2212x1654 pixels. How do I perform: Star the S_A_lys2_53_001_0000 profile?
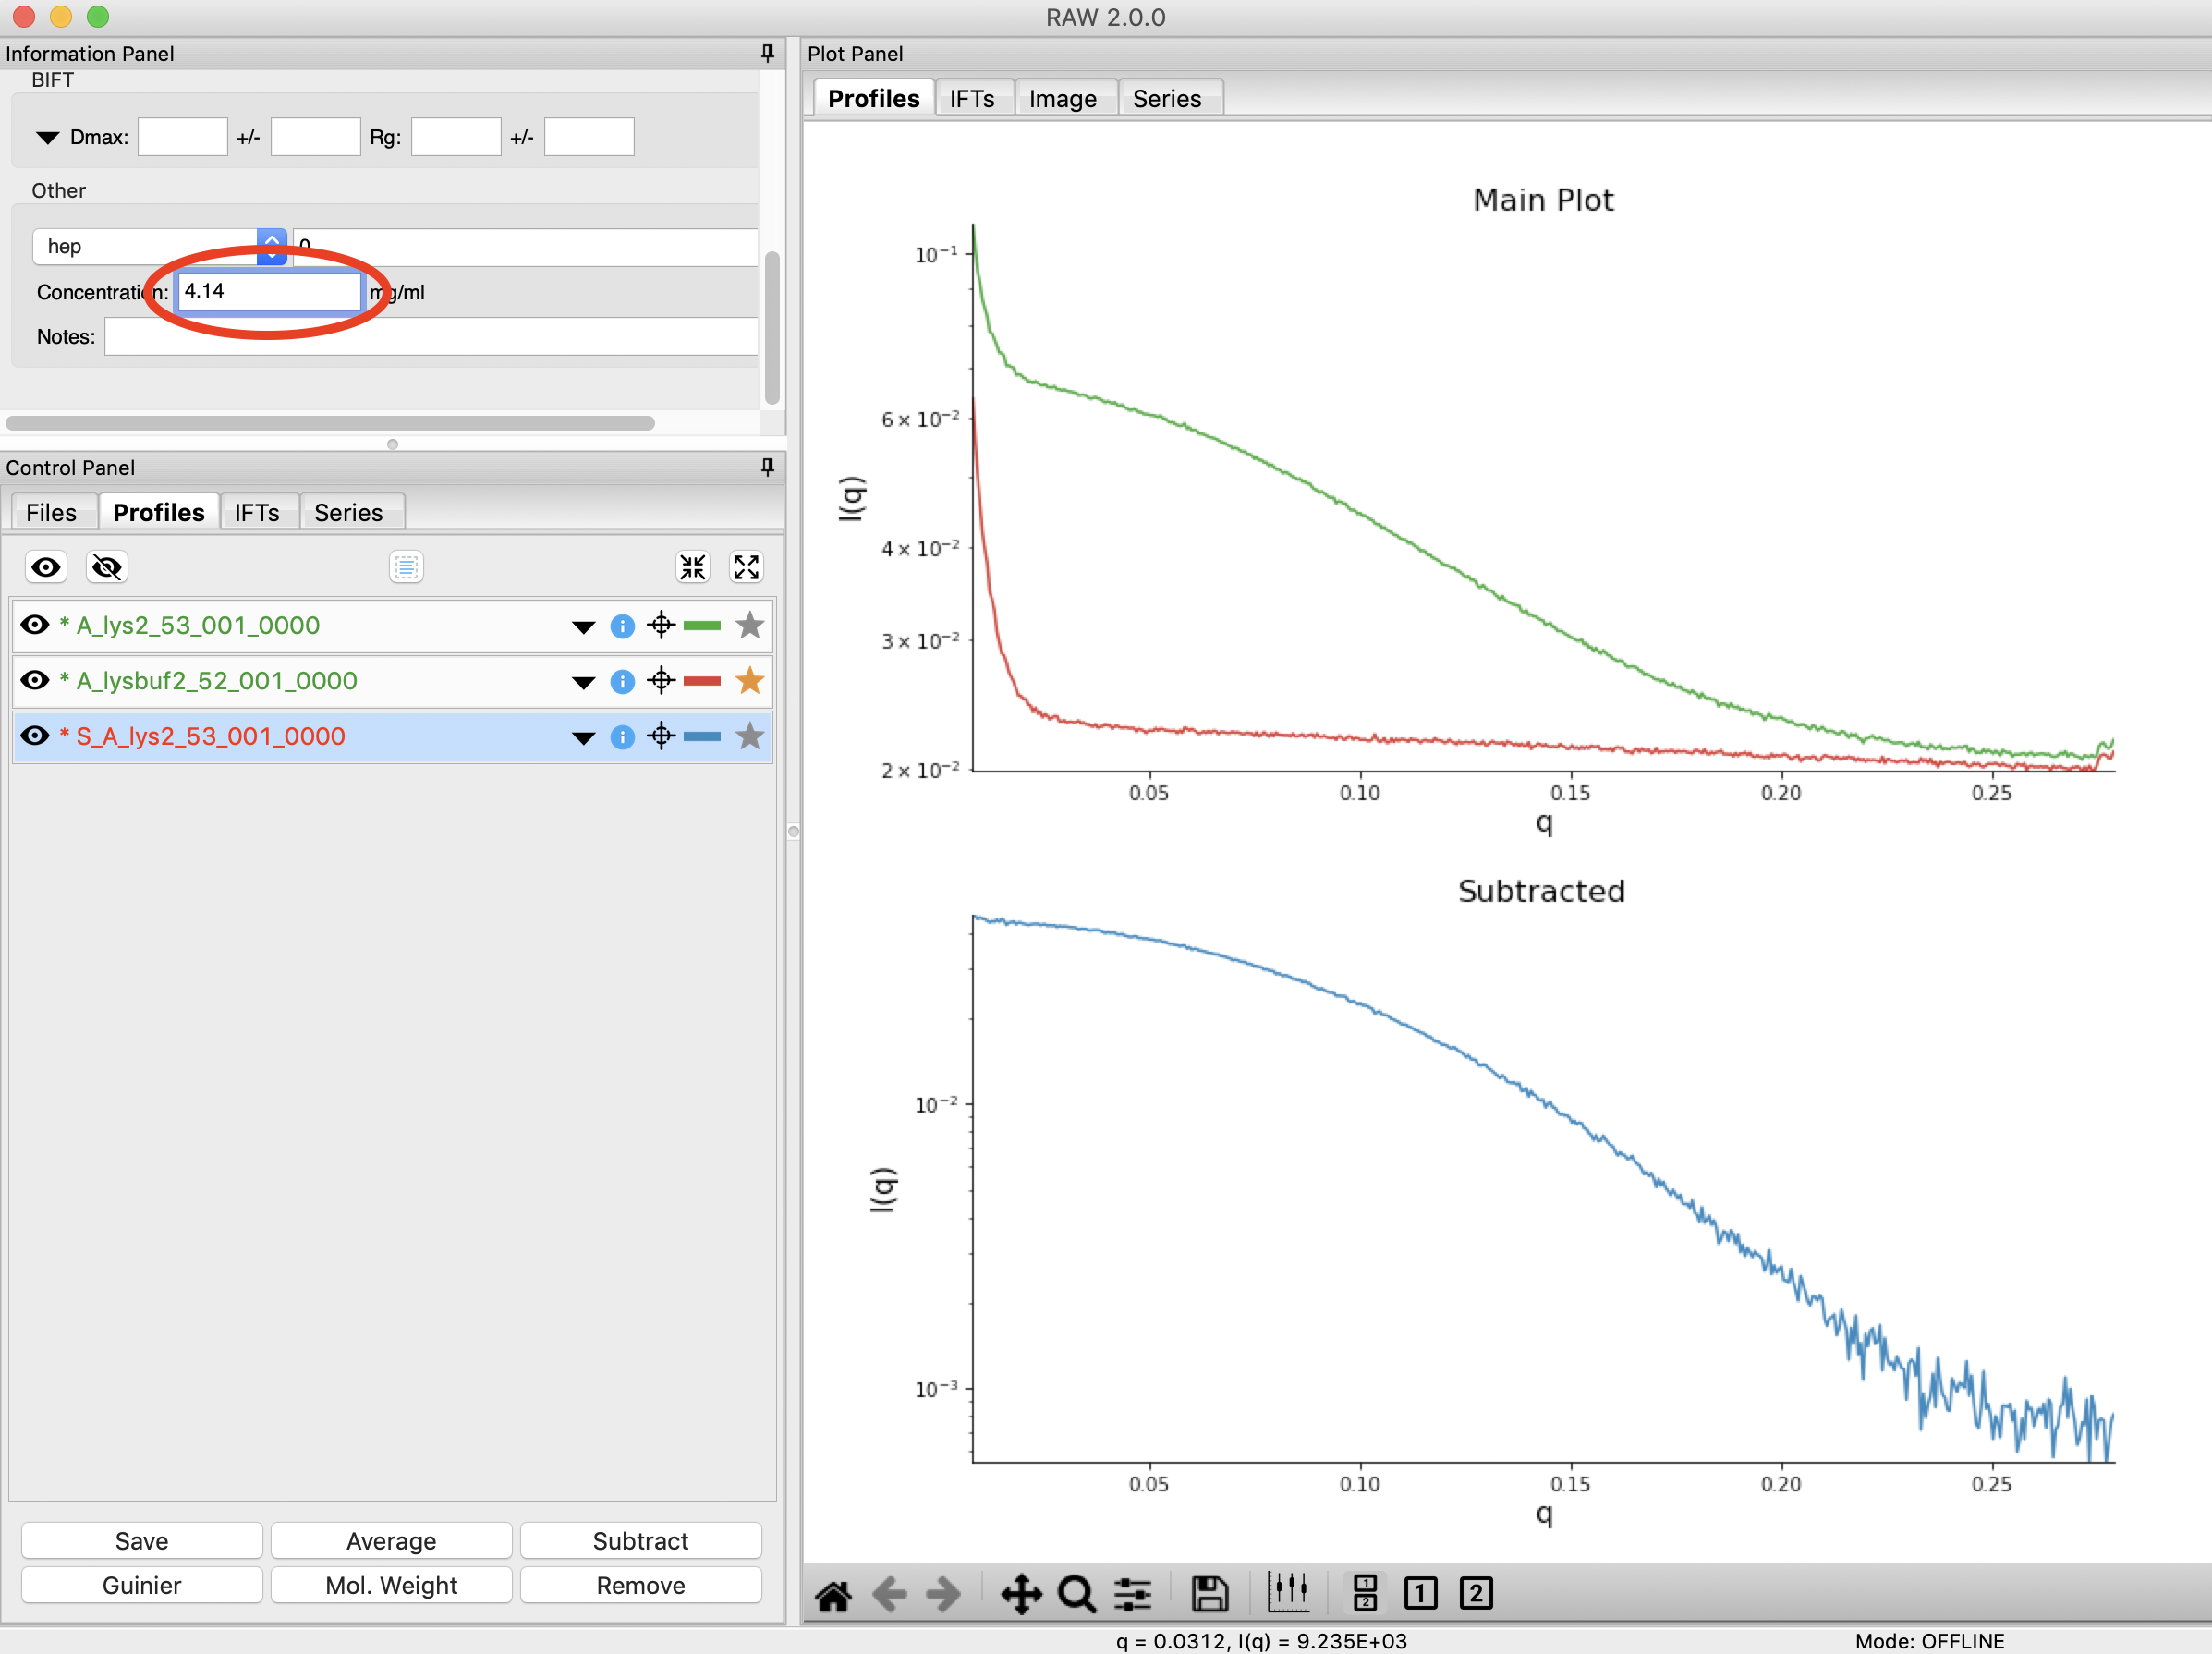coord(749,737)
